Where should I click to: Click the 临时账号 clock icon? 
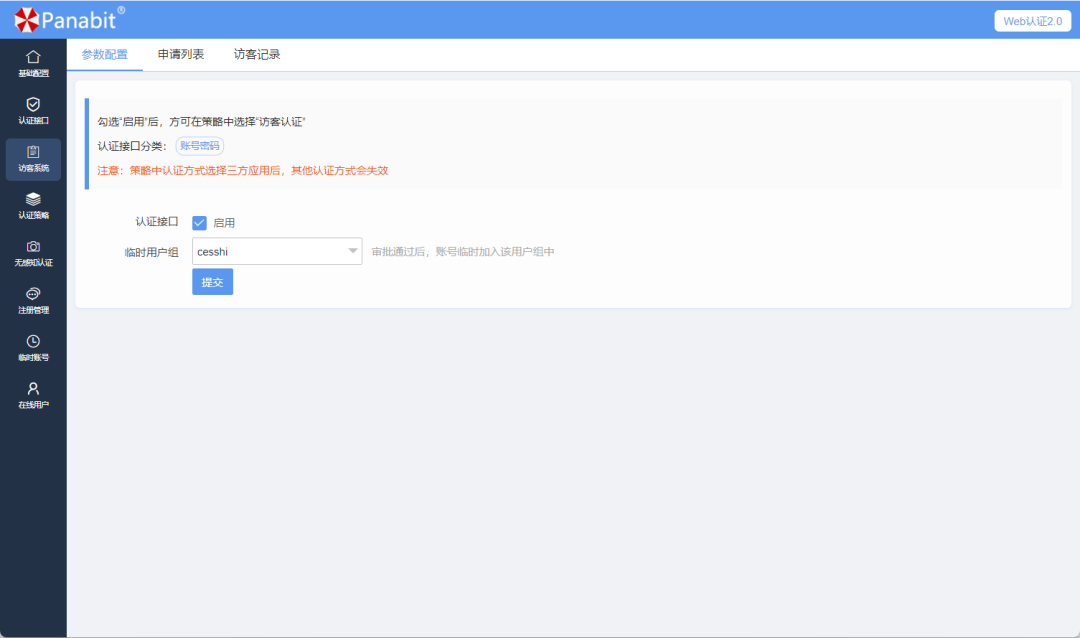coord(33,343)
